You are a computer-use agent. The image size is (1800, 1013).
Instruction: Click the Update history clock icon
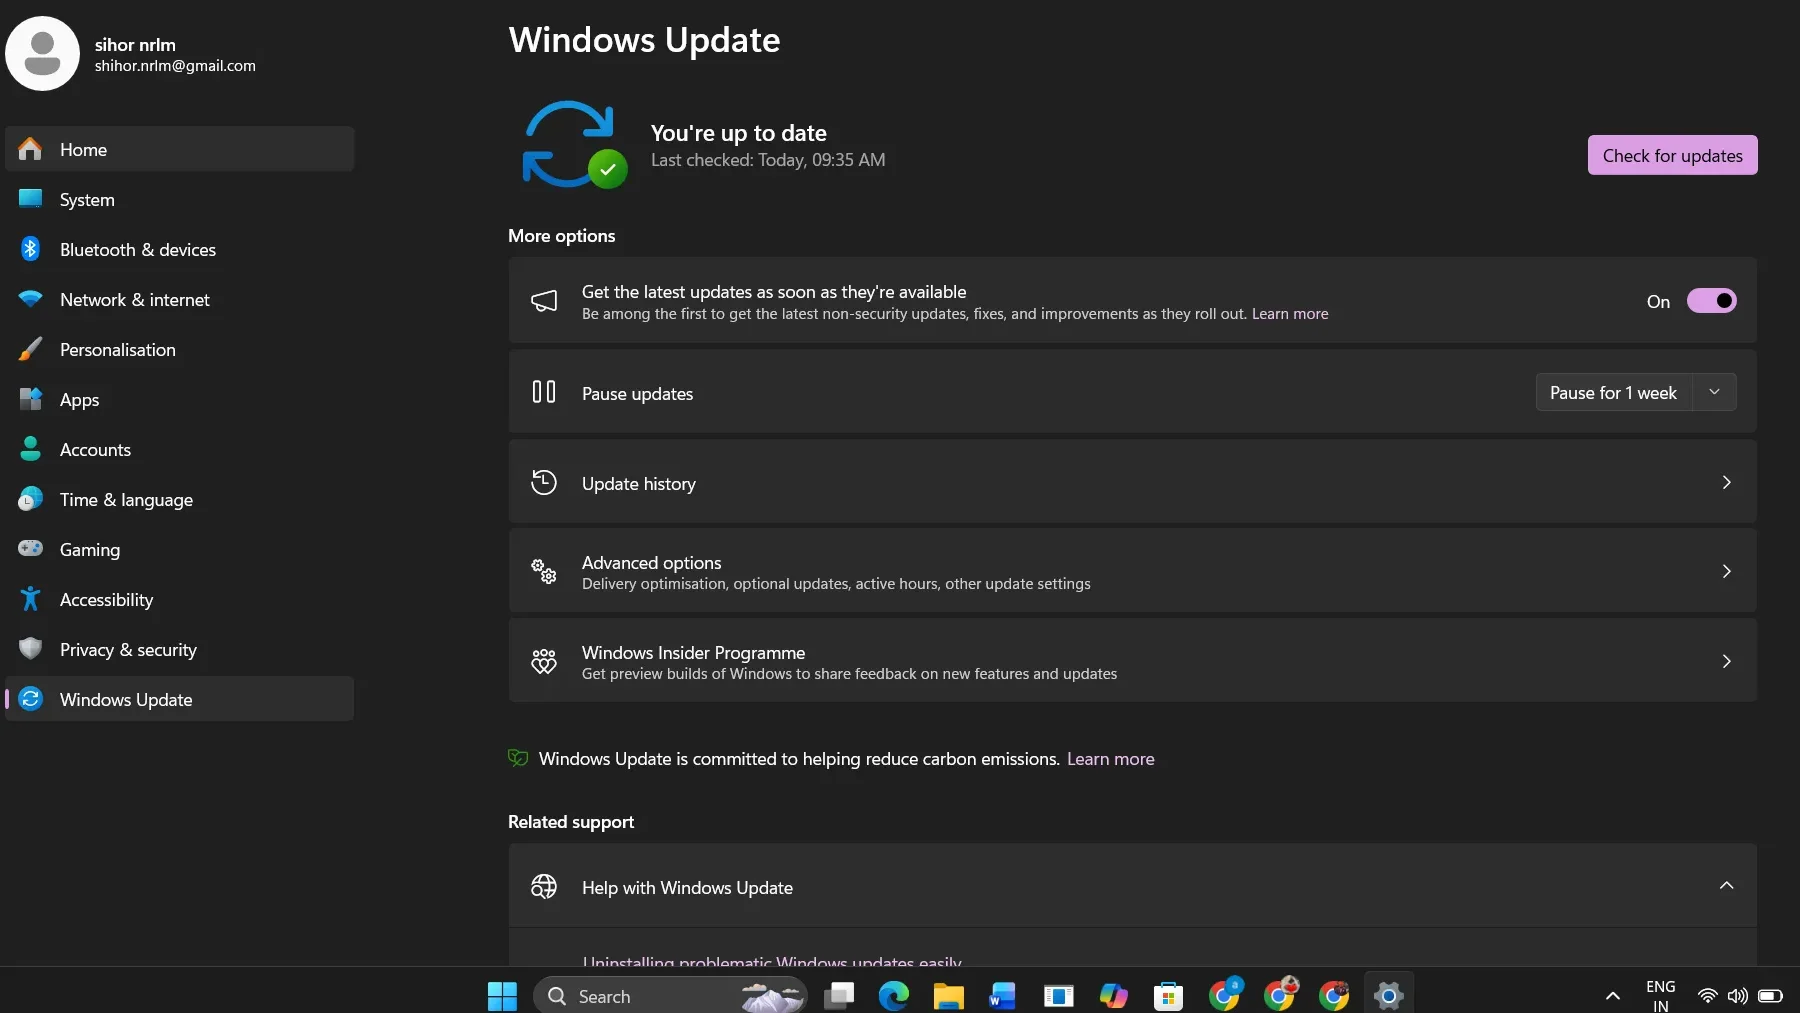pos(544,483)
